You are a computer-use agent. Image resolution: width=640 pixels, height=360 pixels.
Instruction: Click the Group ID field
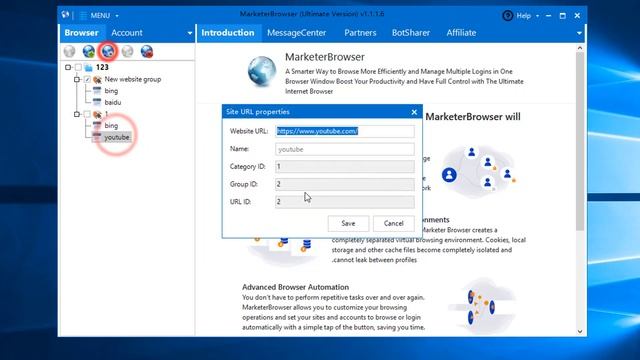[345, 184]
